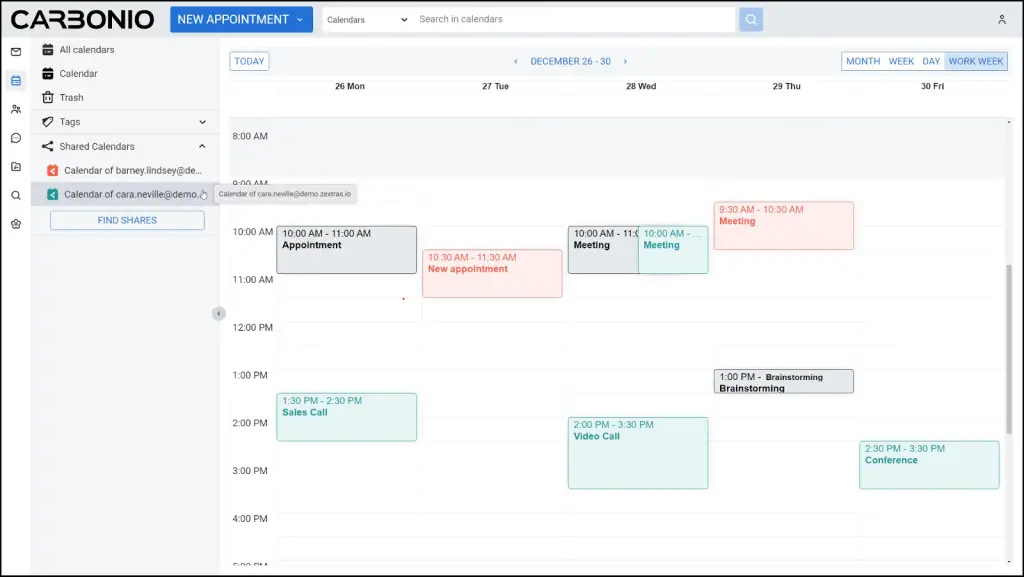Open the Chats module icon in sidebar
1024x577 pixels.
coord(16,138)
